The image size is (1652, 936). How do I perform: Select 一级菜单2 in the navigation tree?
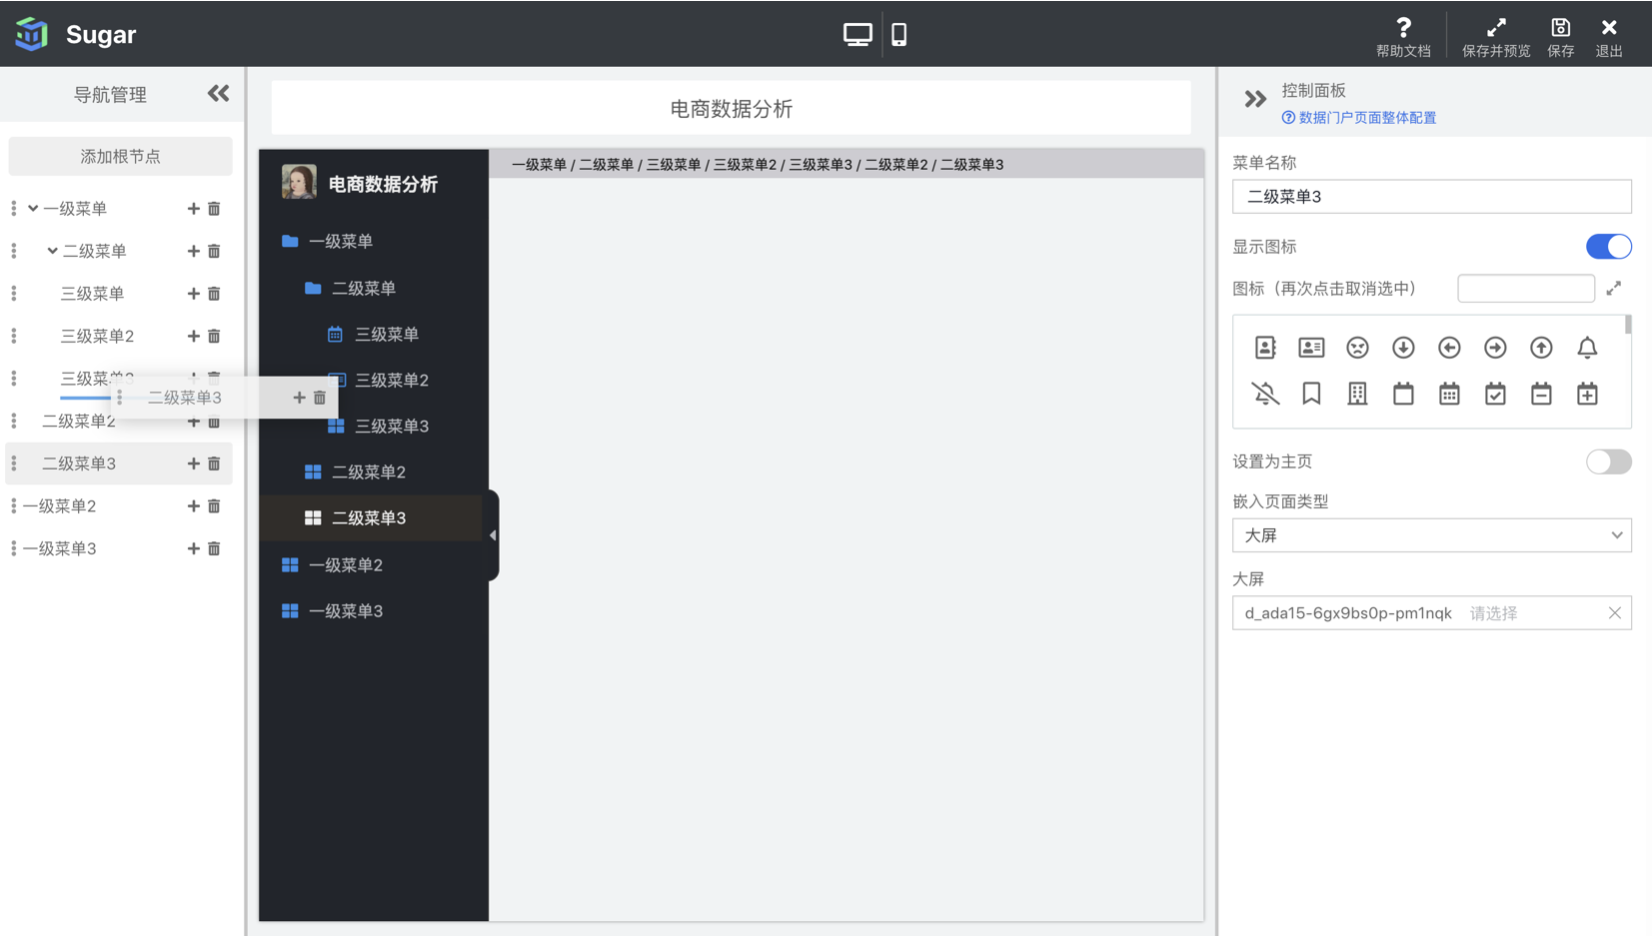click(x=60, y=506)
